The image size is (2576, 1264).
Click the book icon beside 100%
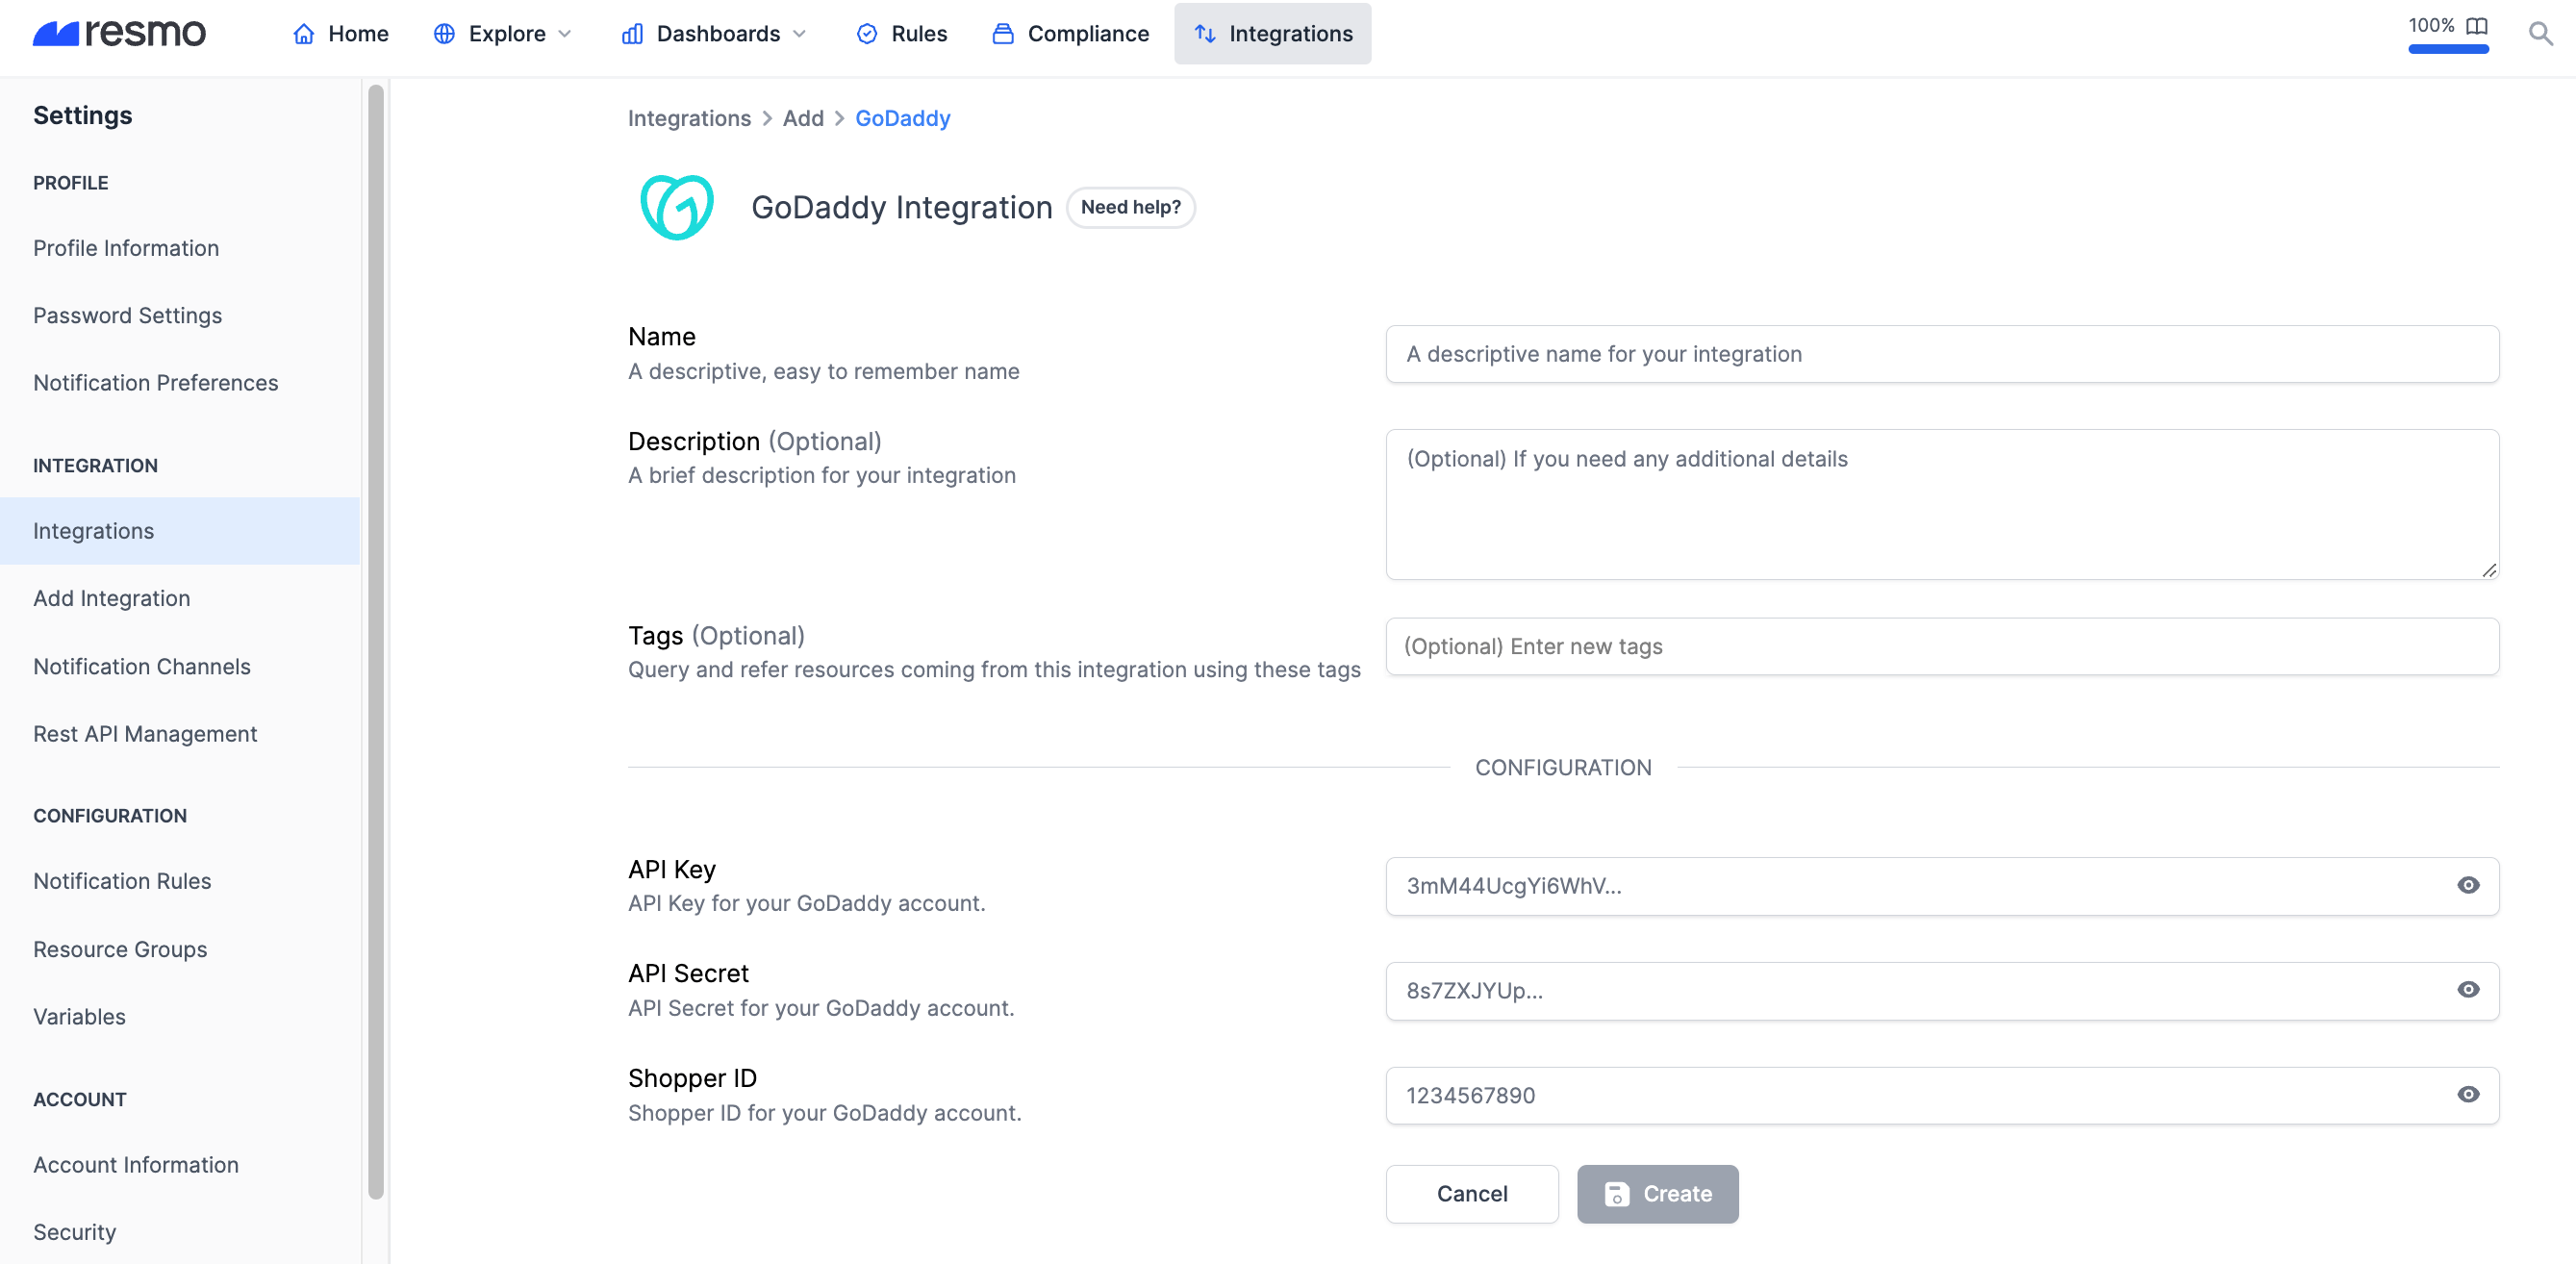[x=2476, y=26]
